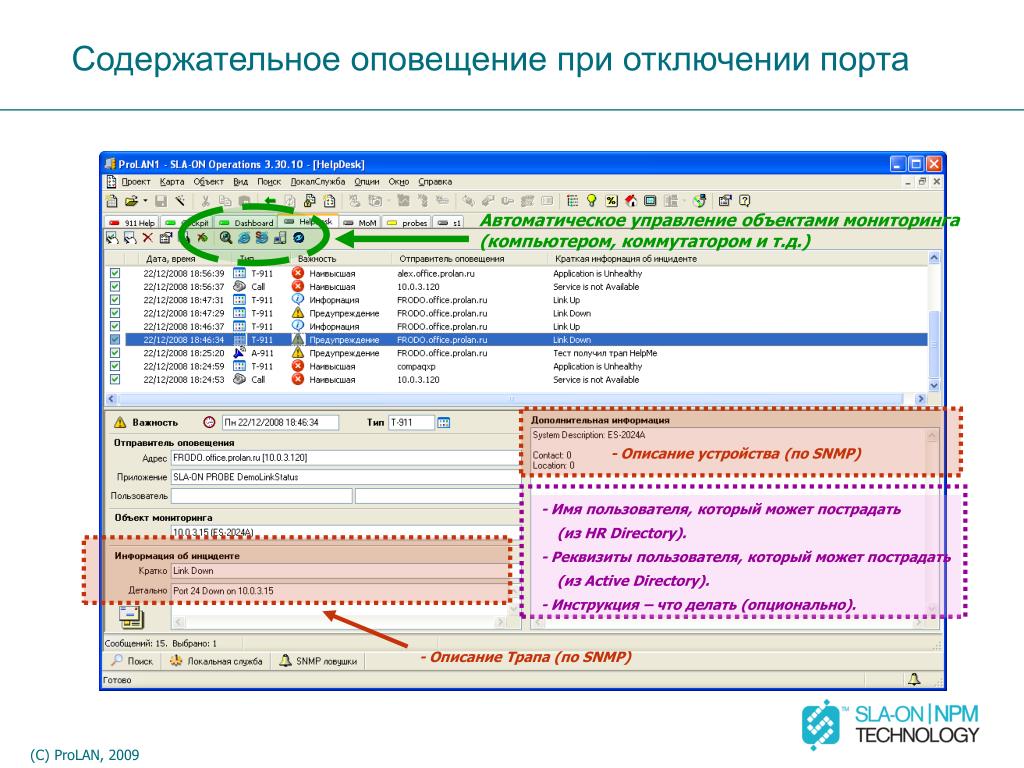
Task: Click the Open folder toolbar icon
Action: point(131,200)
